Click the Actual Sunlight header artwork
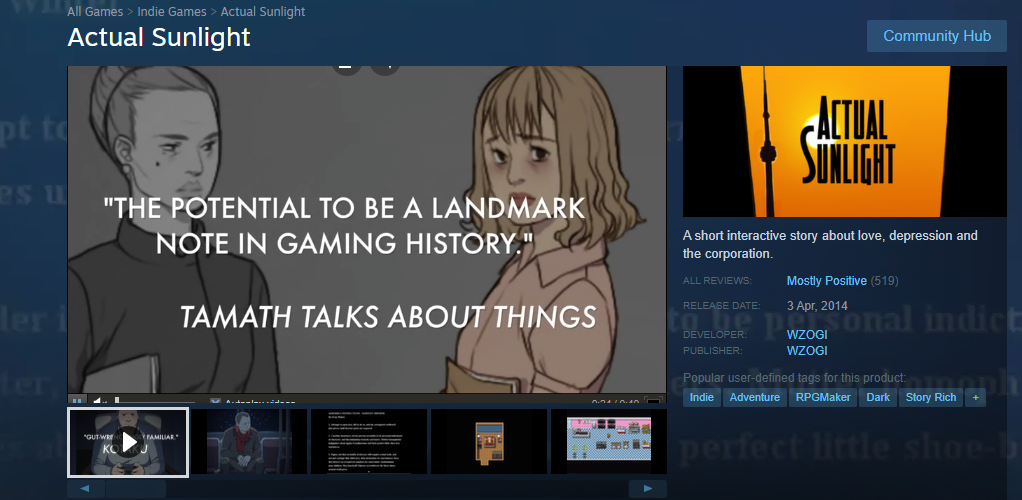 (845, 141)
